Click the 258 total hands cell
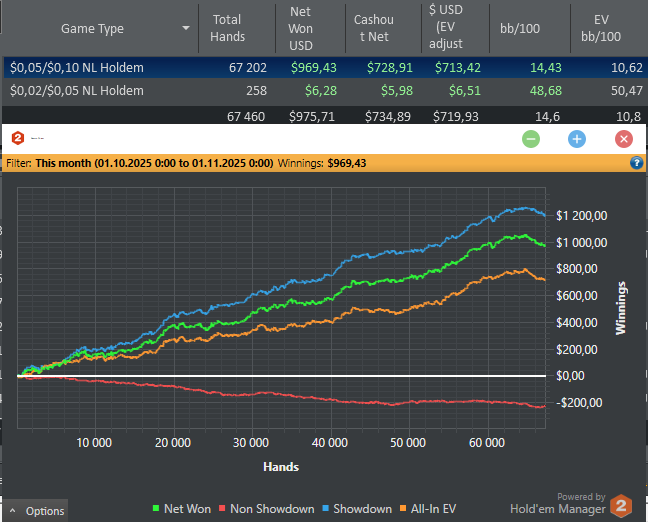 coord(257,91)
